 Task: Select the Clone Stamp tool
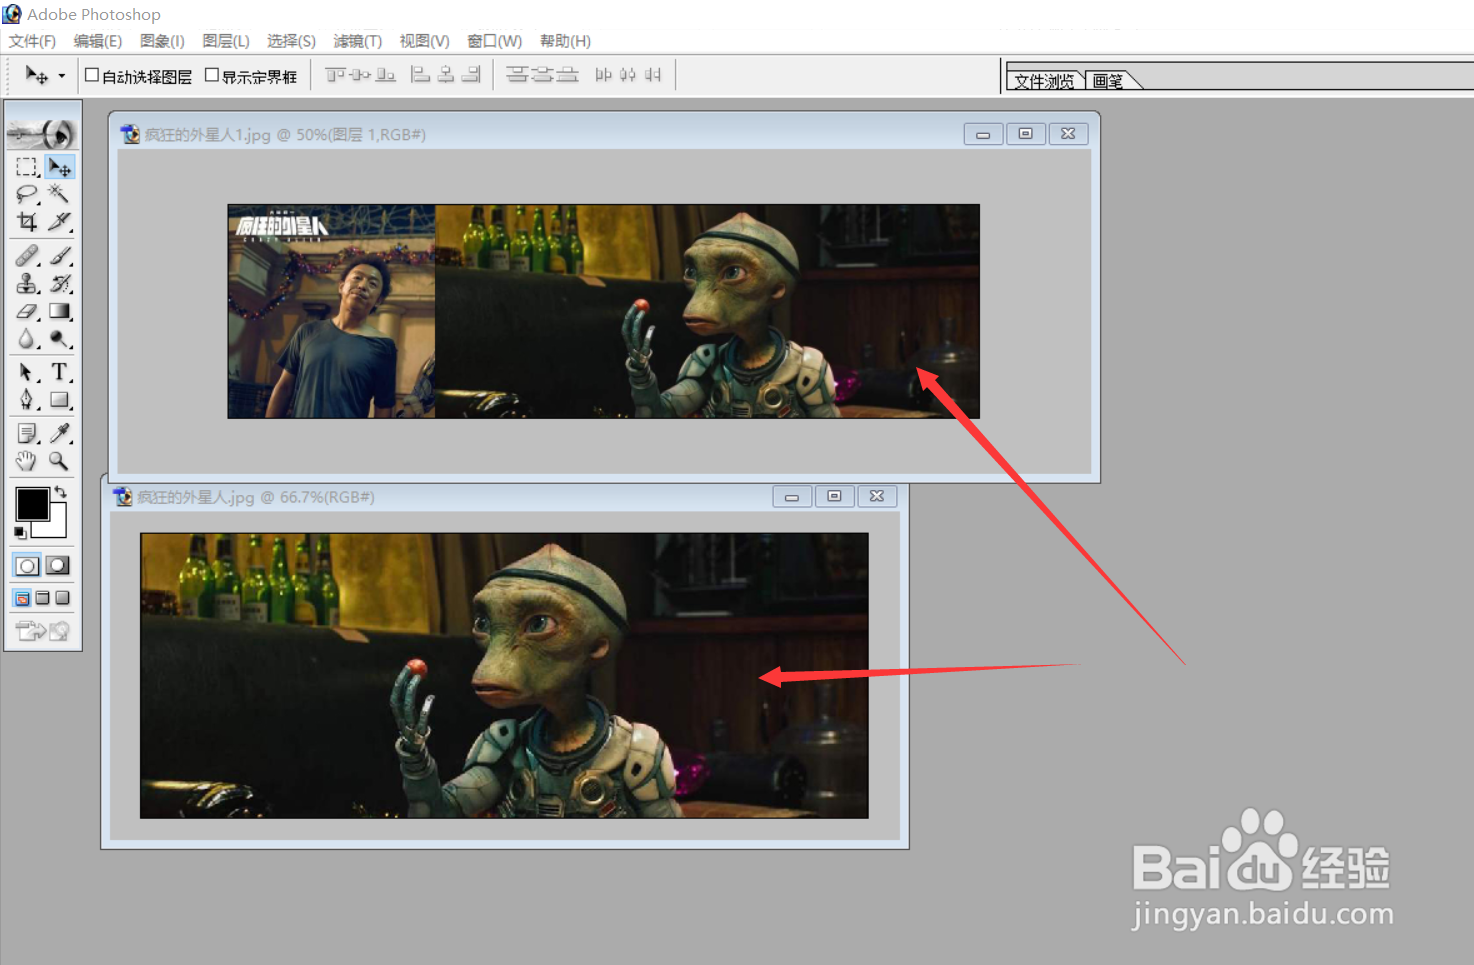(27, 283)
